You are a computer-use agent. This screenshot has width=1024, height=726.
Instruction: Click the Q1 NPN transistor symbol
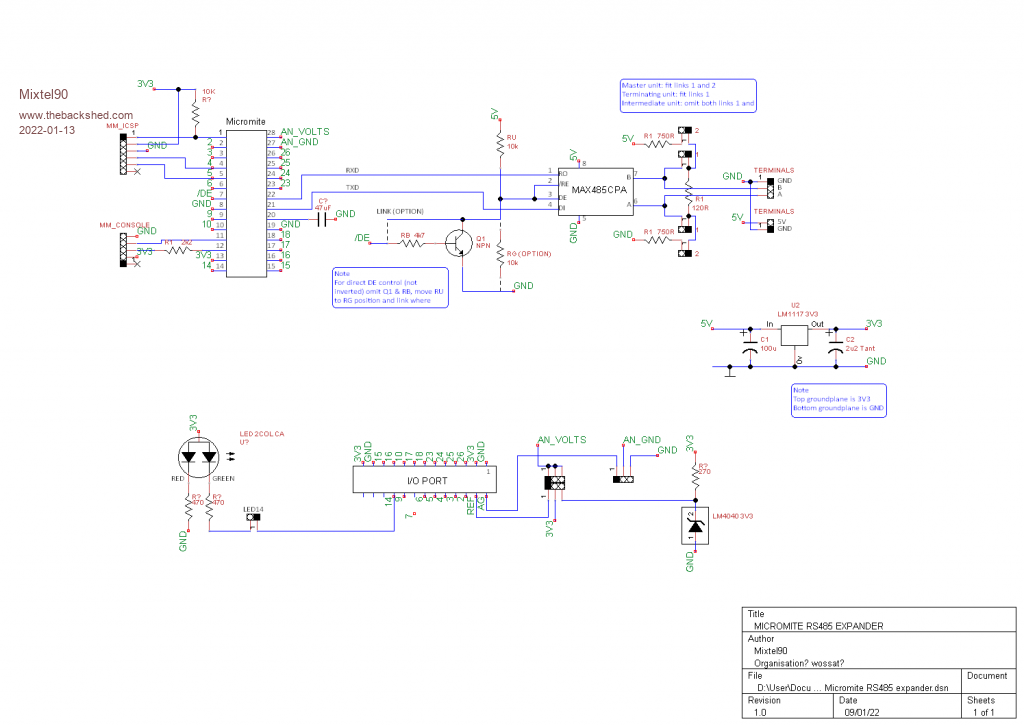(x=461, y=243)
